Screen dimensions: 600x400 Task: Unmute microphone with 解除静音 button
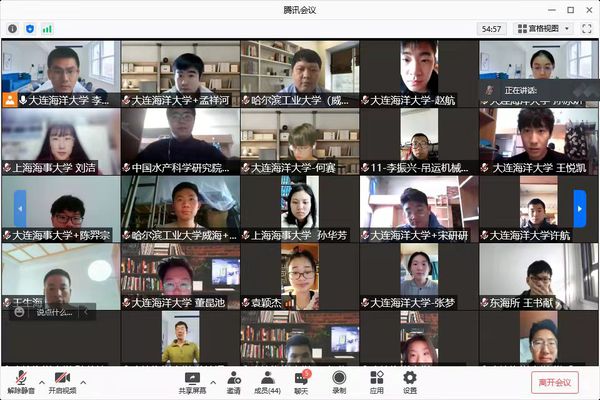point(20,381)
